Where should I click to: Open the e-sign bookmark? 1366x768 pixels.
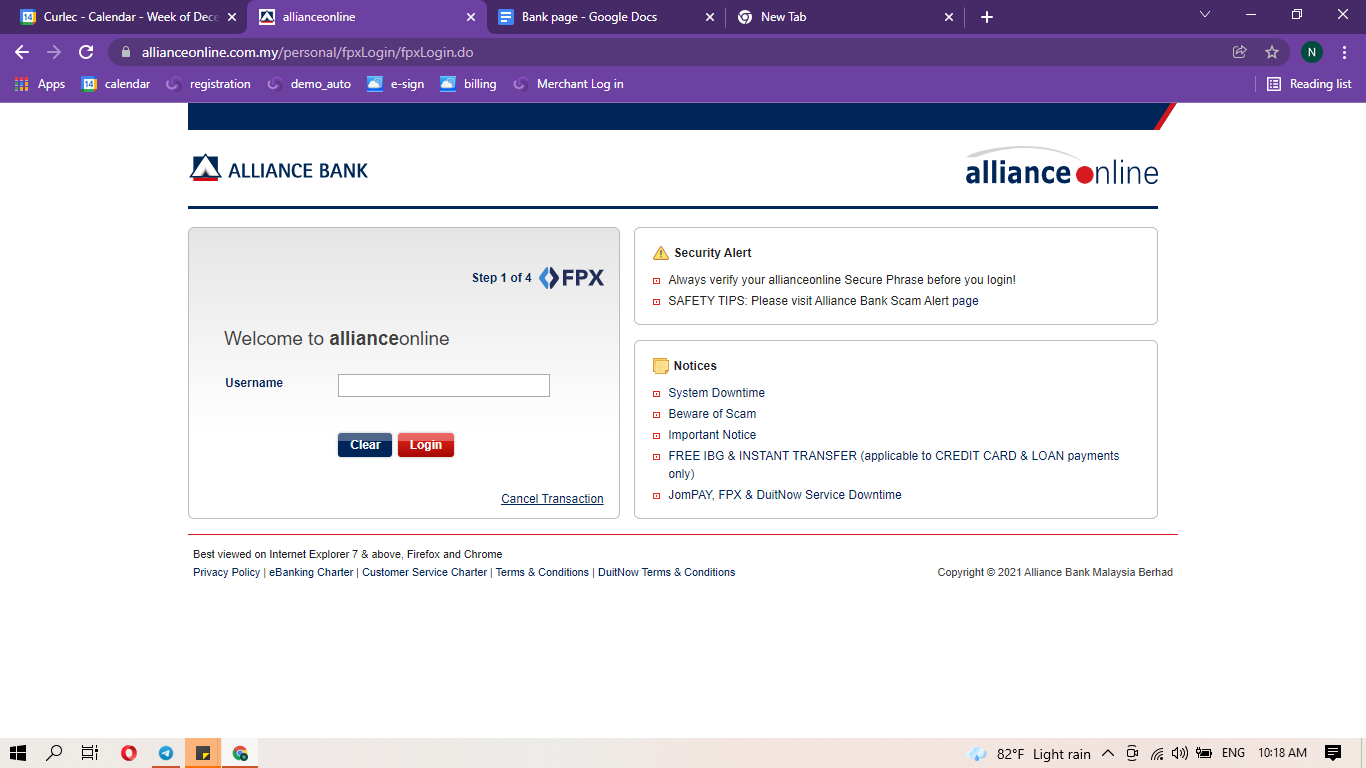point(396,84)
